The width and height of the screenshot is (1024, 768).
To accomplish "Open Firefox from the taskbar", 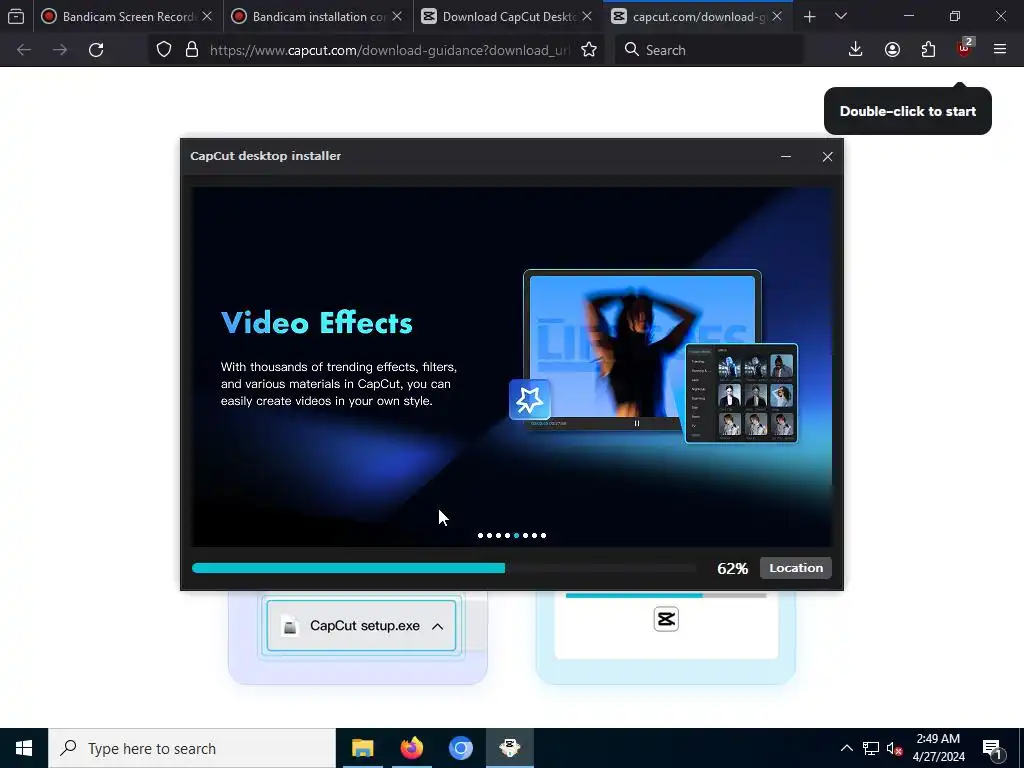I will 411,748.
